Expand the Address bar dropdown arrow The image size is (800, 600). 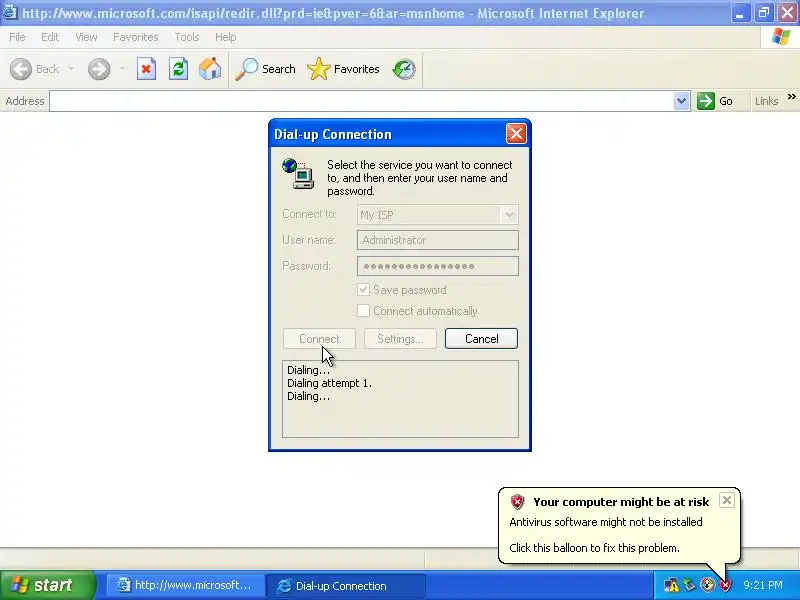(x=681, y=101)
